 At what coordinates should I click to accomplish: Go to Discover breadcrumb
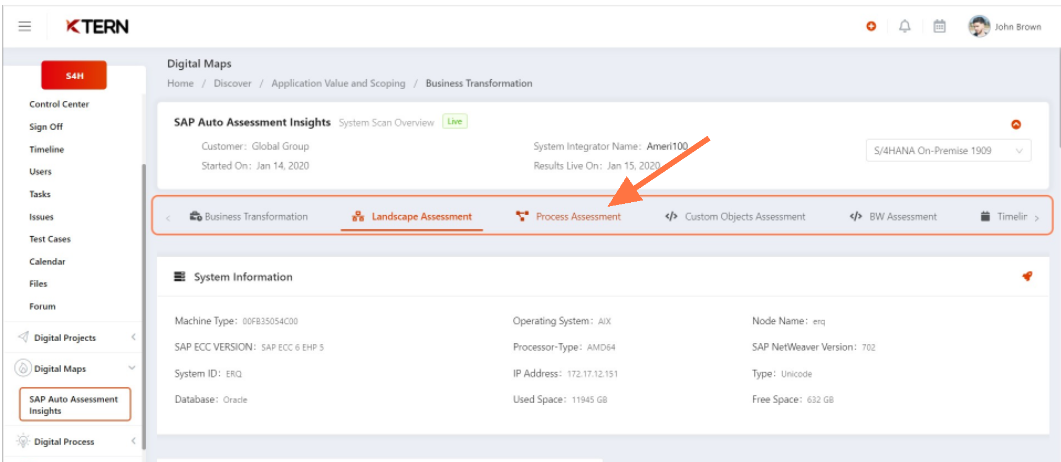[x=233, y=83]
